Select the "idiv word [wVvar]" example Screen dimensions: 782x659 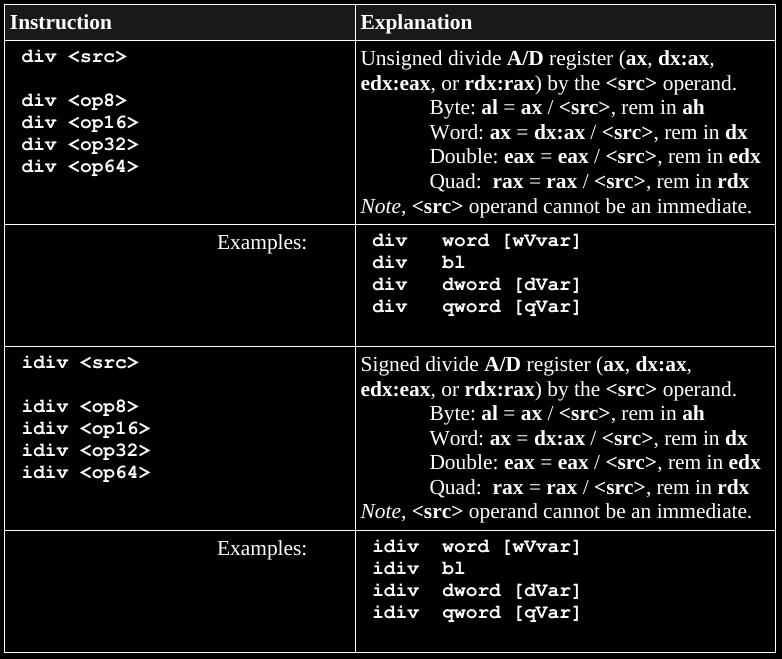[476, 547]
